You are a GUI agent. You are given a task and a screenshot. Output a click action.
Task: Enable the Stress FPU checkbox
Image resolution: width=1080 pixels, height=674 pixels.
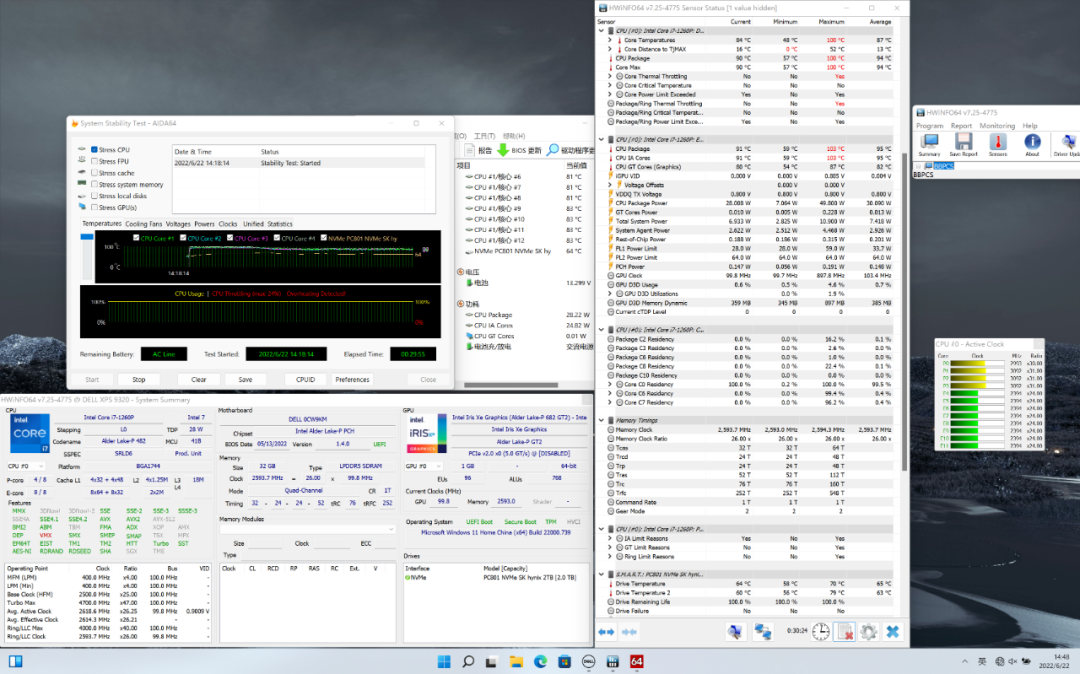[x=95, y=161]
